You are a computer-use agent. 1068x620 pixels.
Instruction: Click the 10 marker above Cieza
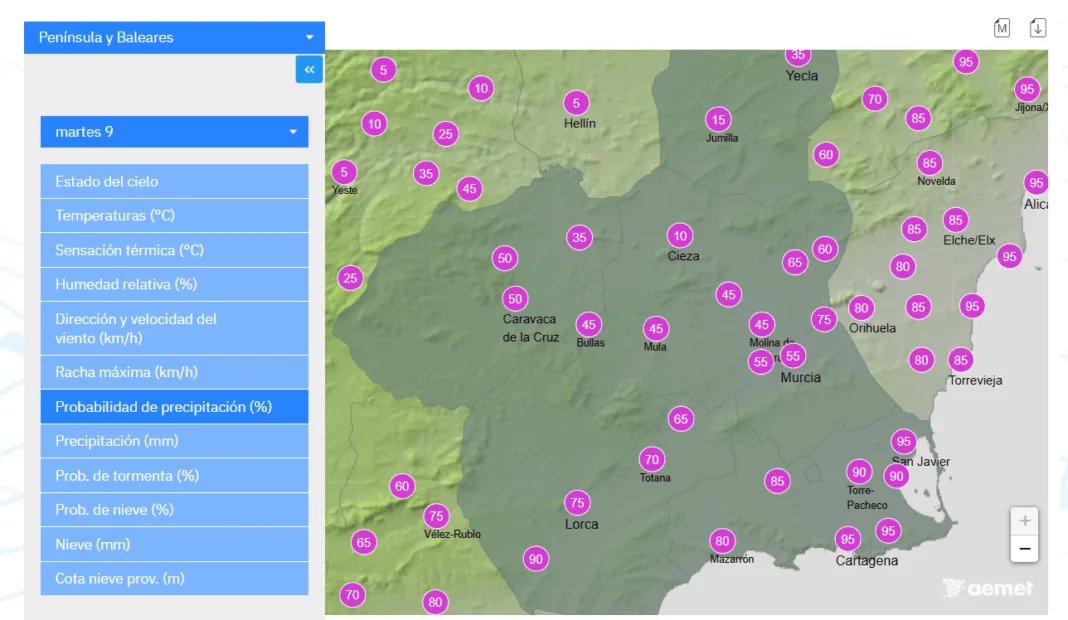(x=680, y=236)
